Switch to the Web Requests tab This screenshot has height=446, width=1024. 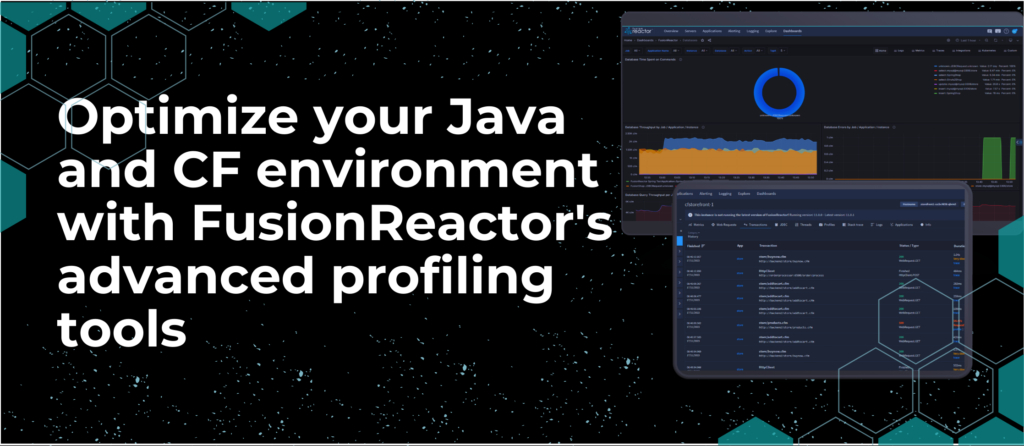(x=724, y=225)
